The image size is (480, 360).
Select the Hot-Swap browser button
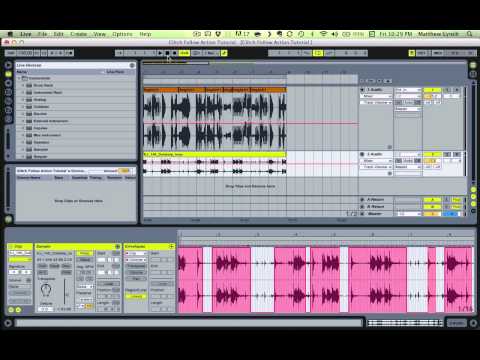[9, 119]
